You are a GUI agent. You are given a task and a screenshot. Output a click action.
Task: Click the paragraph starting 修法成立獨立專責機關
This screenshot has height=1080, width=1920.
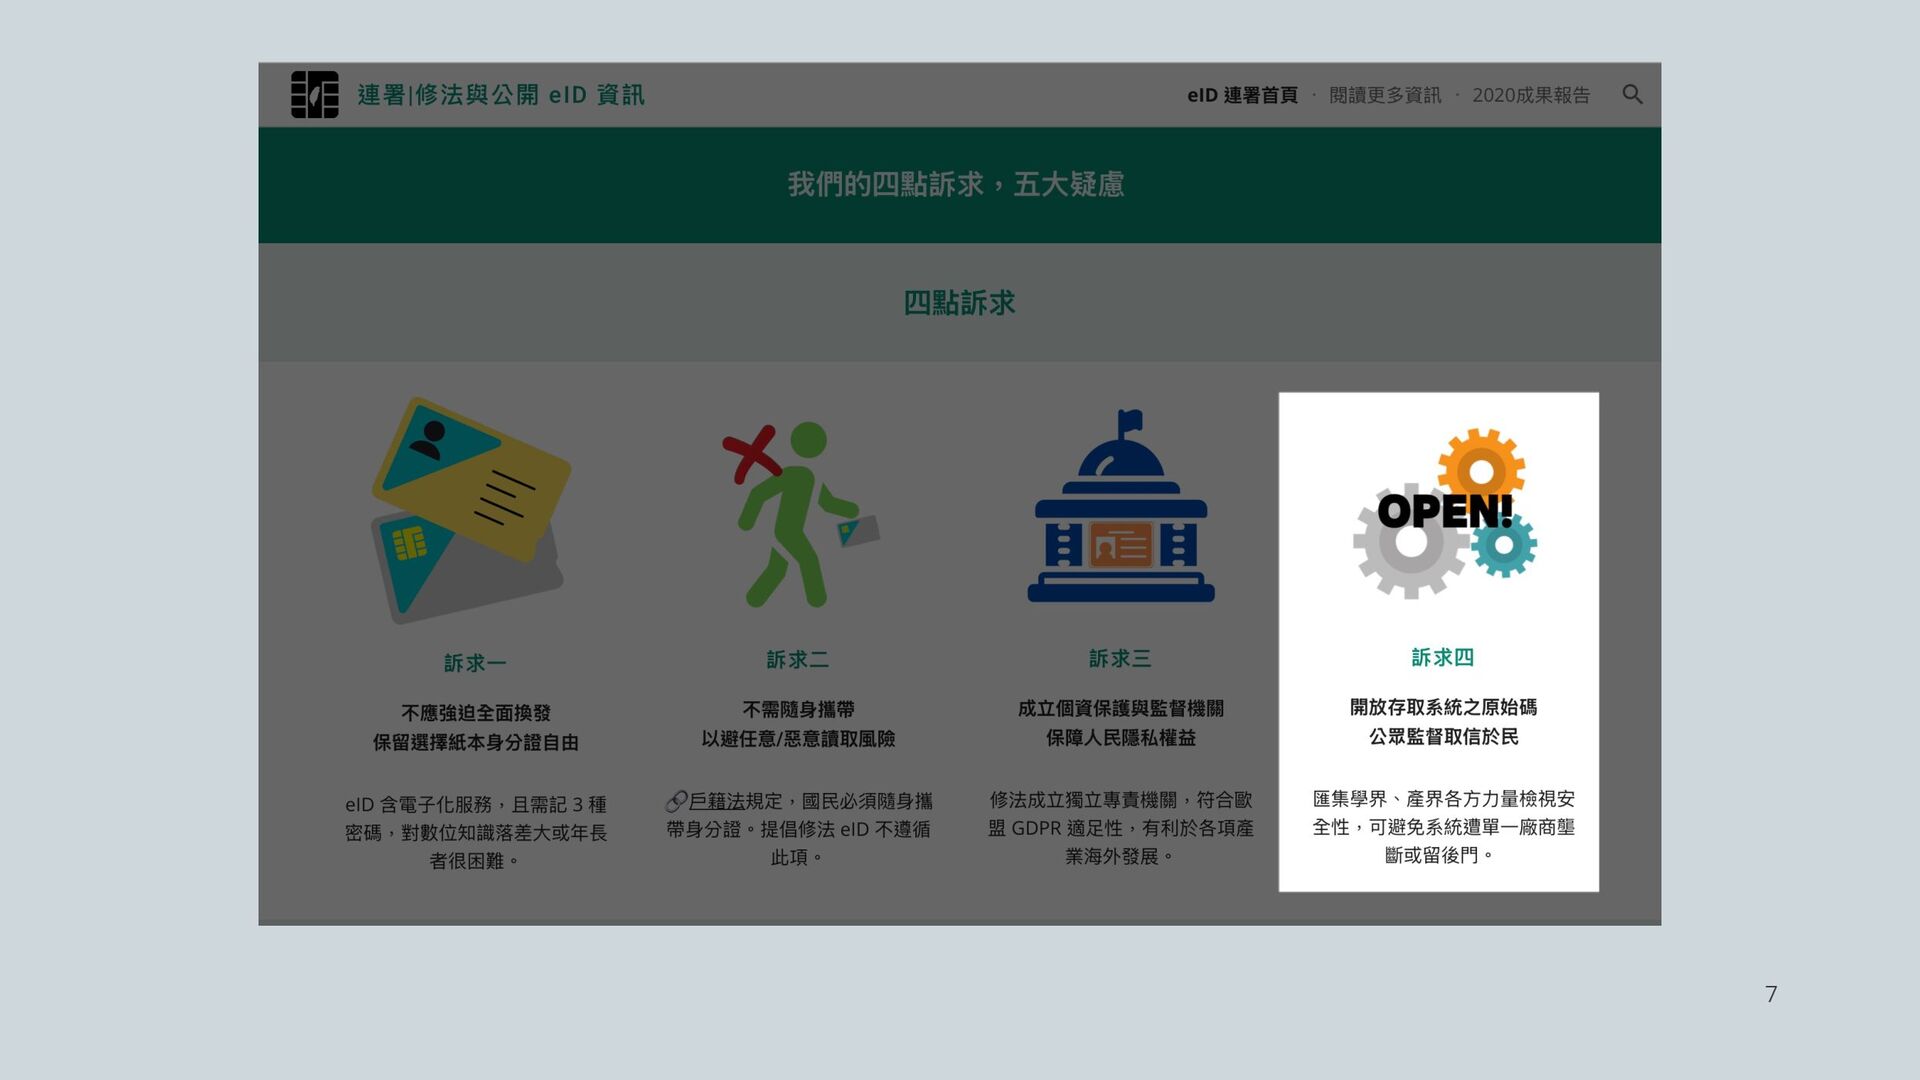(1121, 828)
